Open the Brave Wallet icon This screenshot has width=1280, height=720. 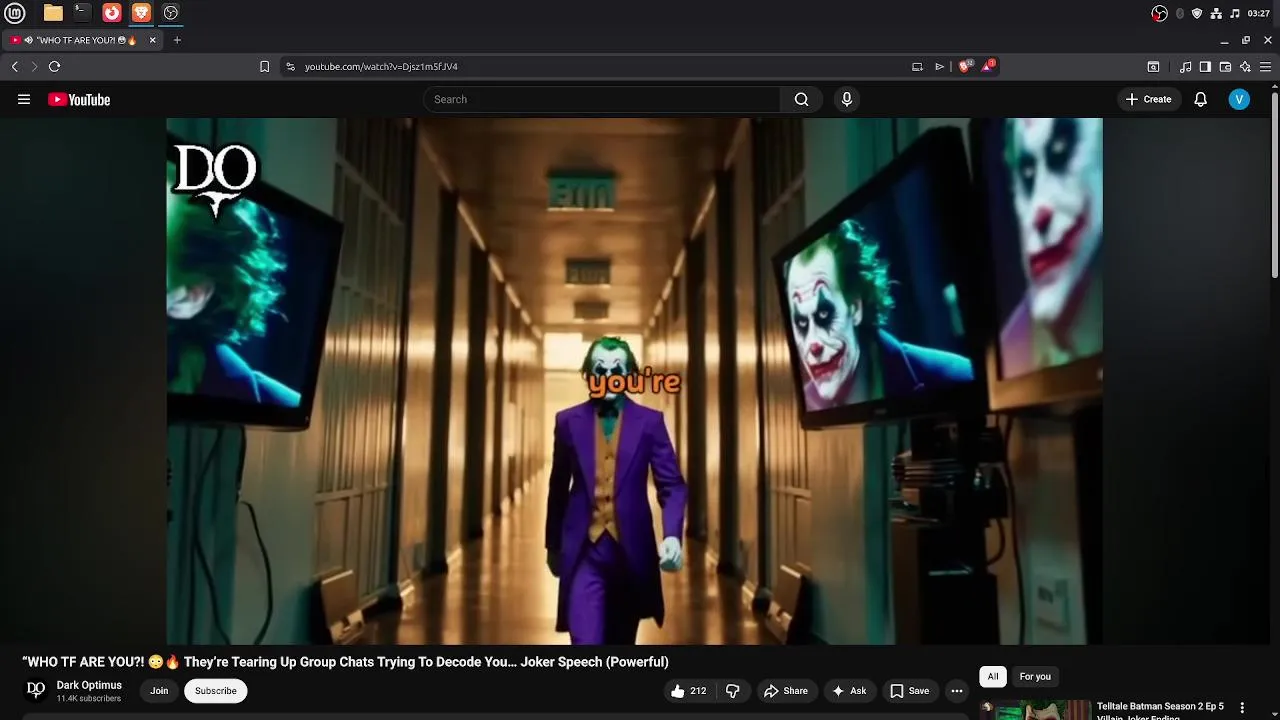(1225, 66)
